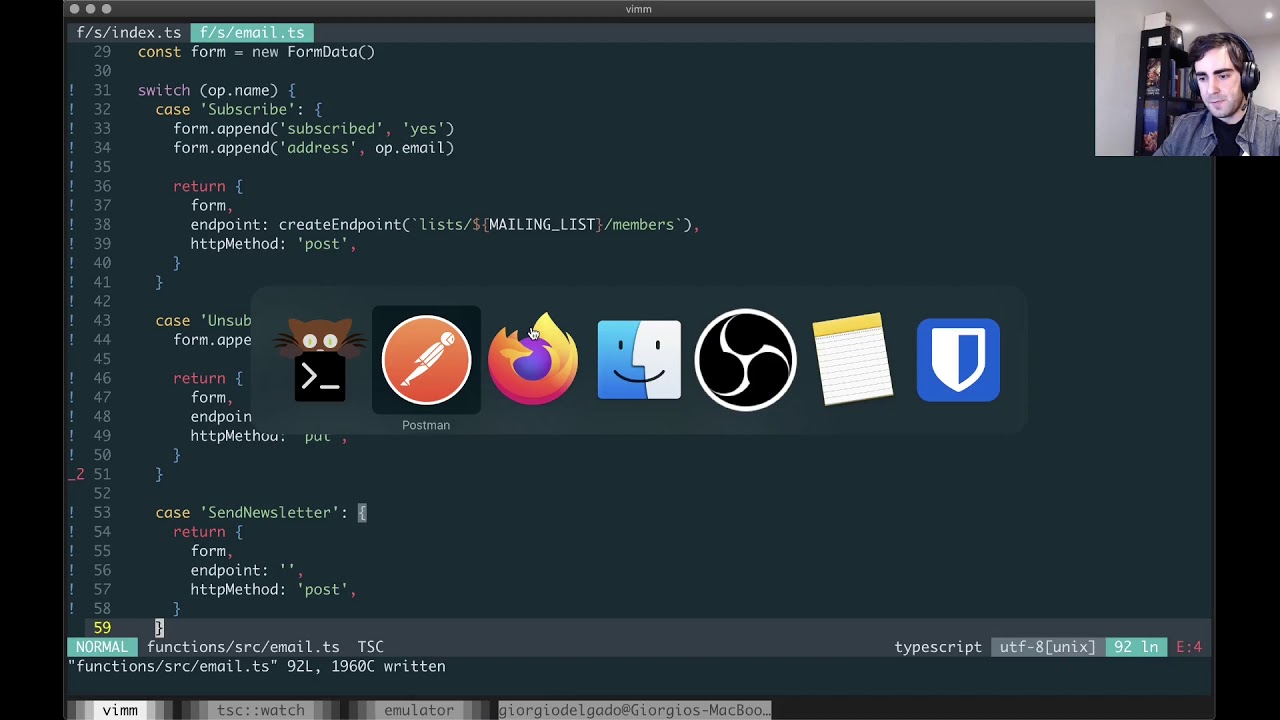Click the 92 ln line count indicator
Image resolution: width=1280 pixels, height=720 pixels.
pos(1135,647)
